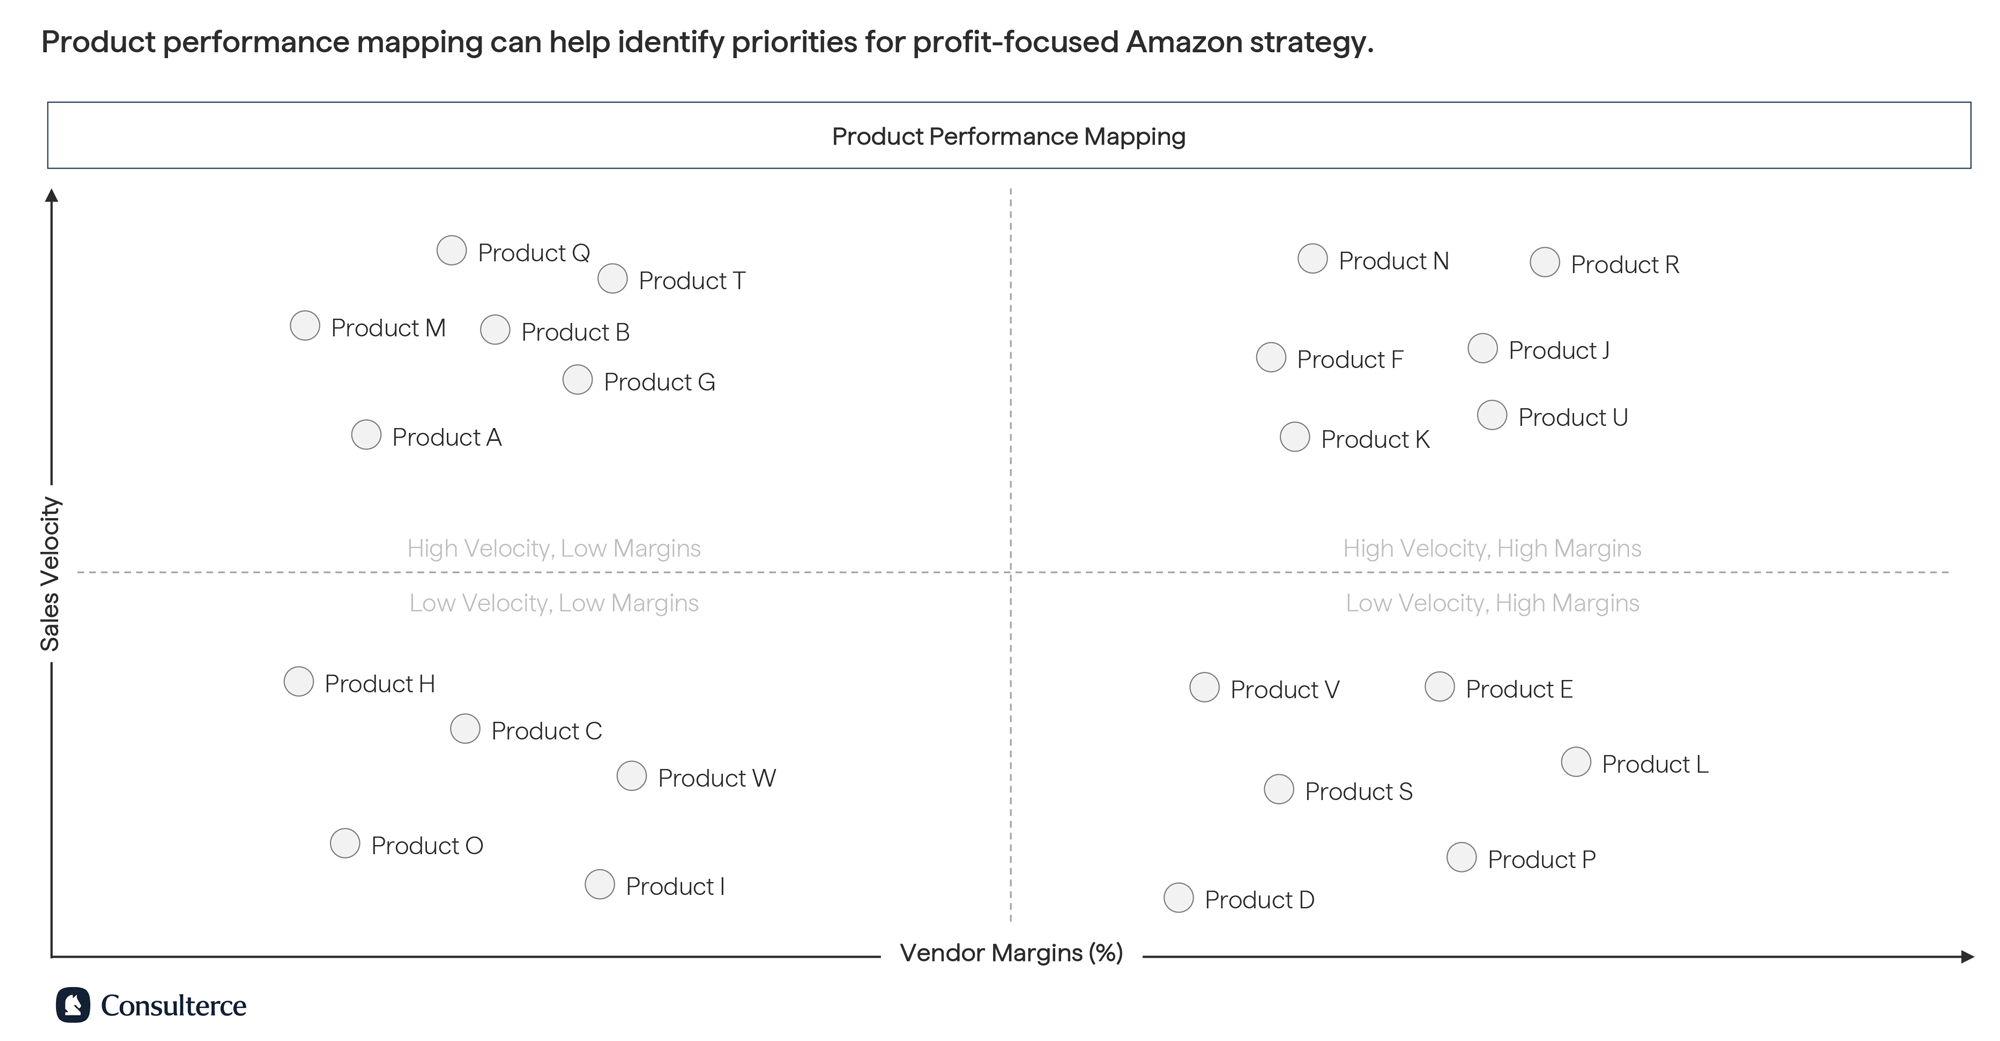Click the Consulterce brand name text
Viewport: 2000px width, 1041px height.
pyautogui.click(x=173, y=1005)
